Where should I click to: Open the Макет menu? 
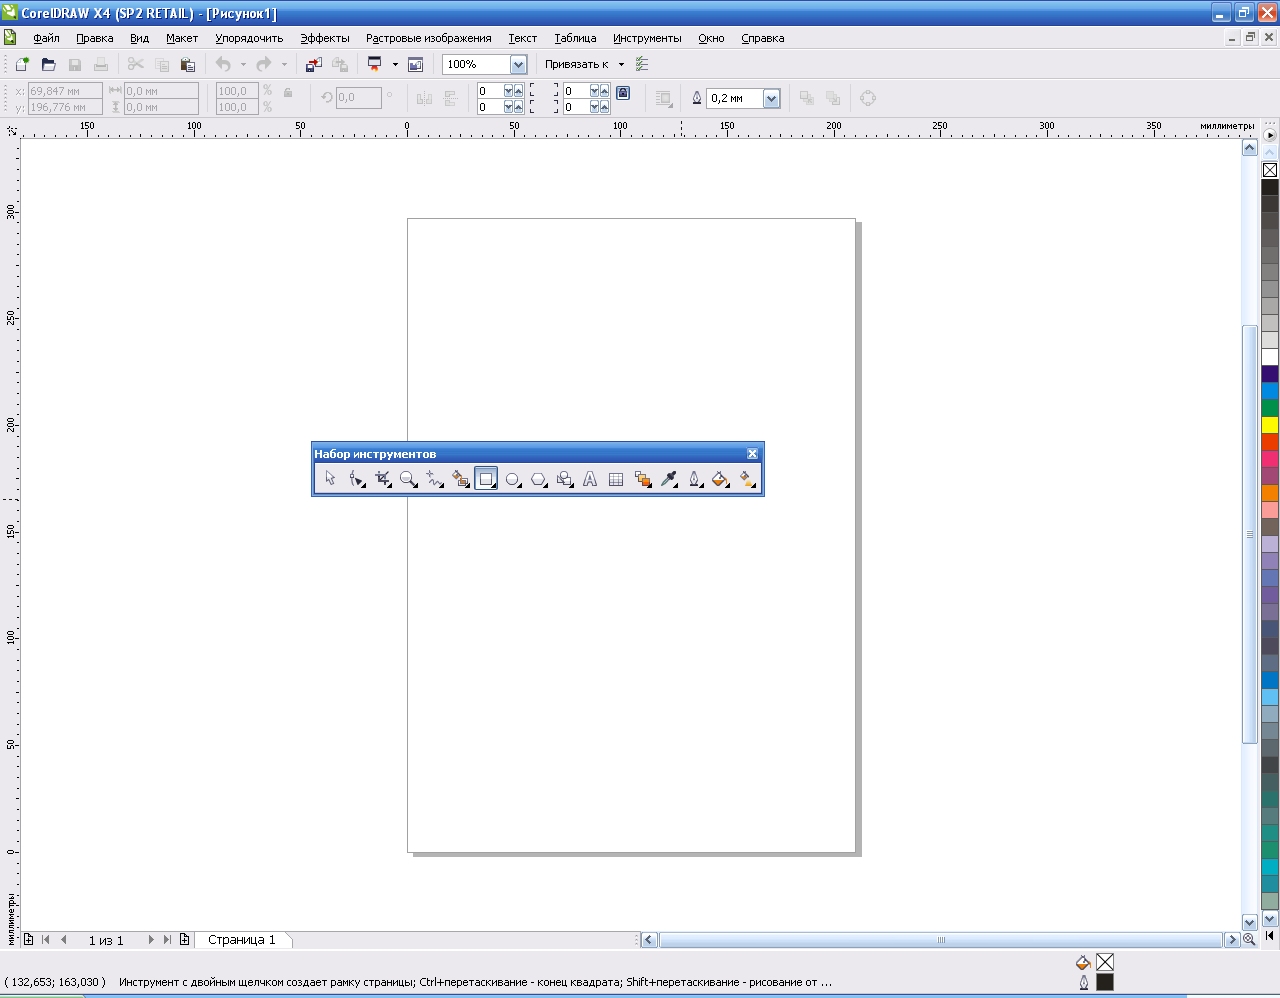[182, 38]
